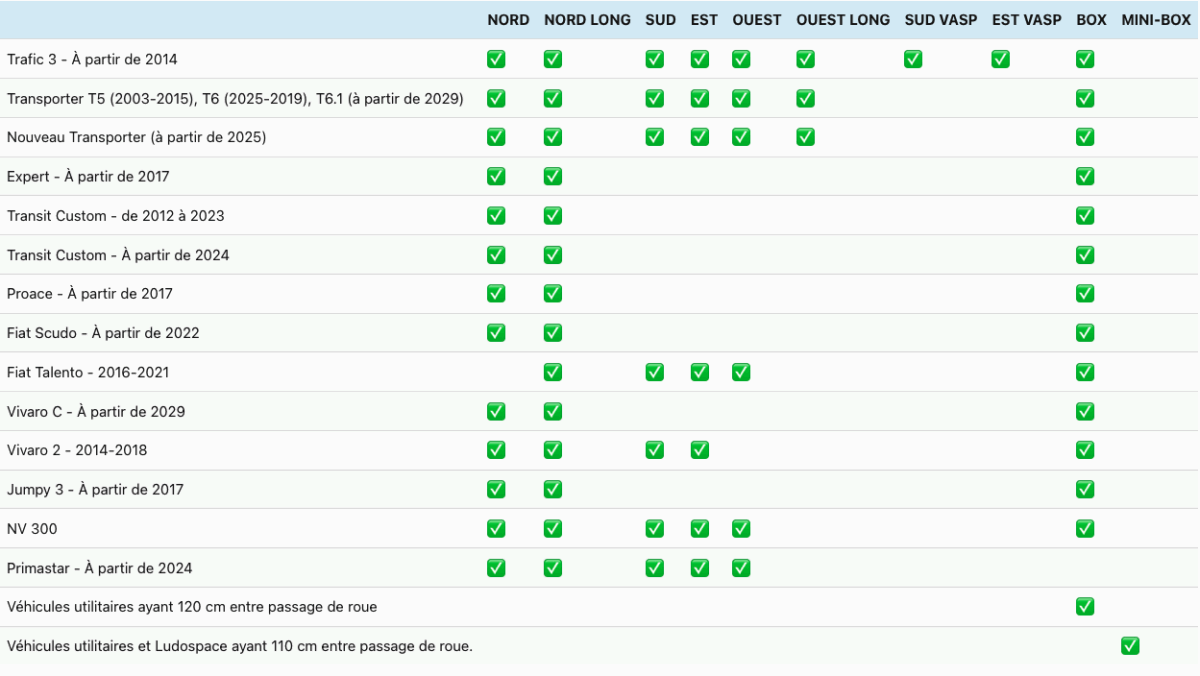The width and height of the screenshot is (1200, 676).
Task: Select Vivaro 2 check mark under SUD
Action: (x=654, y=450)
